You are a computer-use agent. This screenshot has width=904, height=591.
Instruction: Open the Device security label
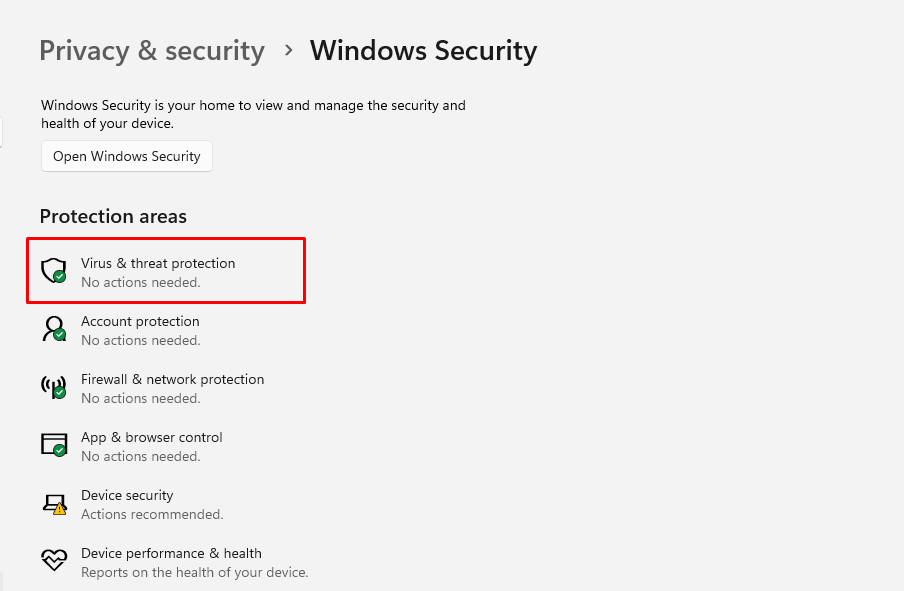127,495
